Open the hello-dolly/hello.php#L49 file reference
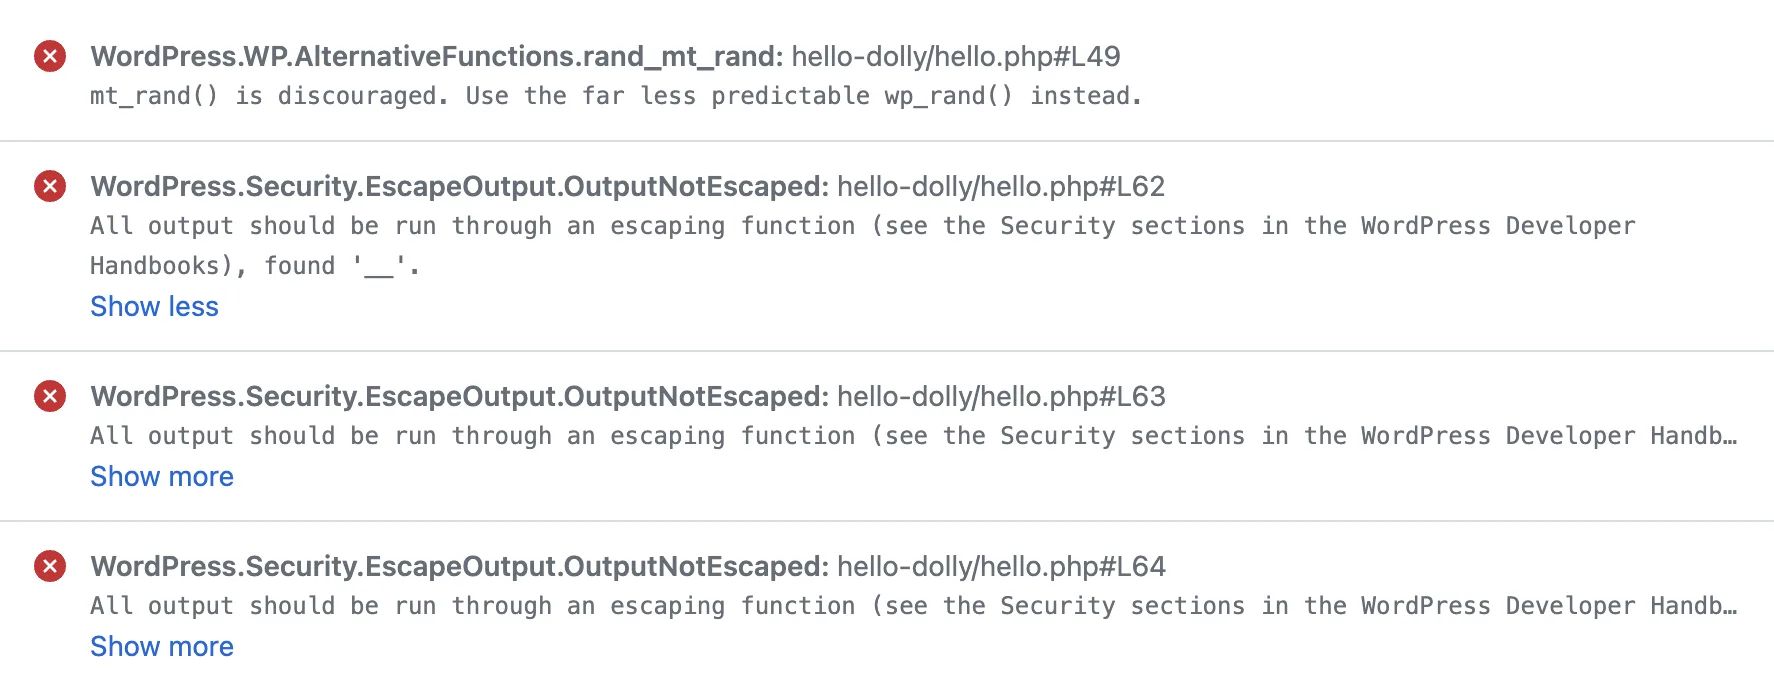Screen dimensions: 1774x686 click(x=955, y=56)
